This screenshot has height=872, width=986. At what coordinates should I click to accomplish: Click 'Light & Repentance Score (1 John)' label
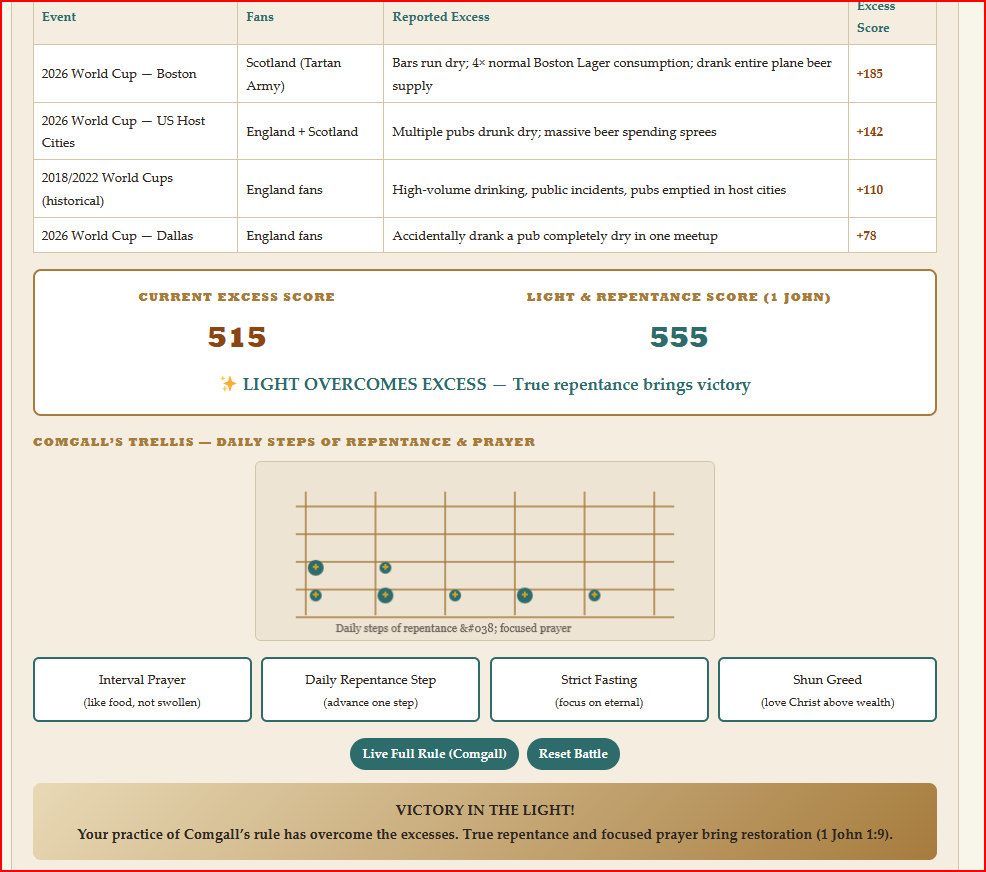(x=679, y=297)
